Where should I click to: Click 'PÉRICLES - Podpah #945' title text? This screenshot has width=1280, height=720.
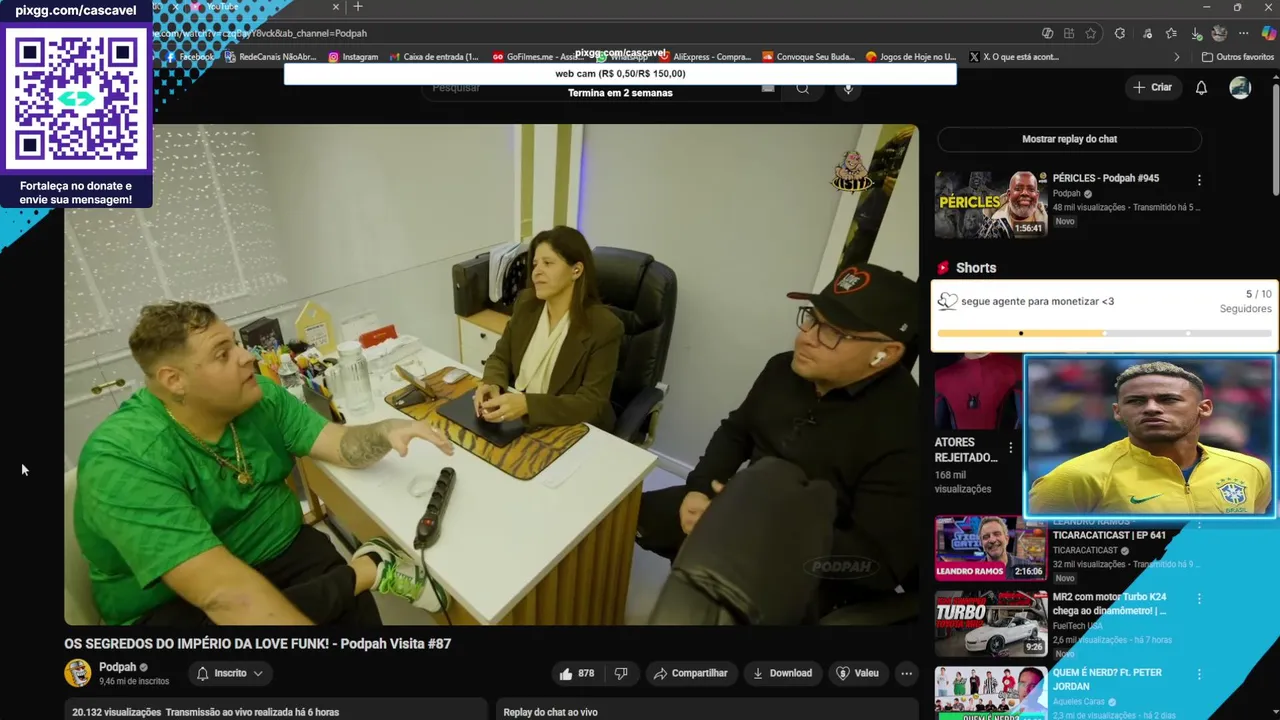(x=1105, y=178)
